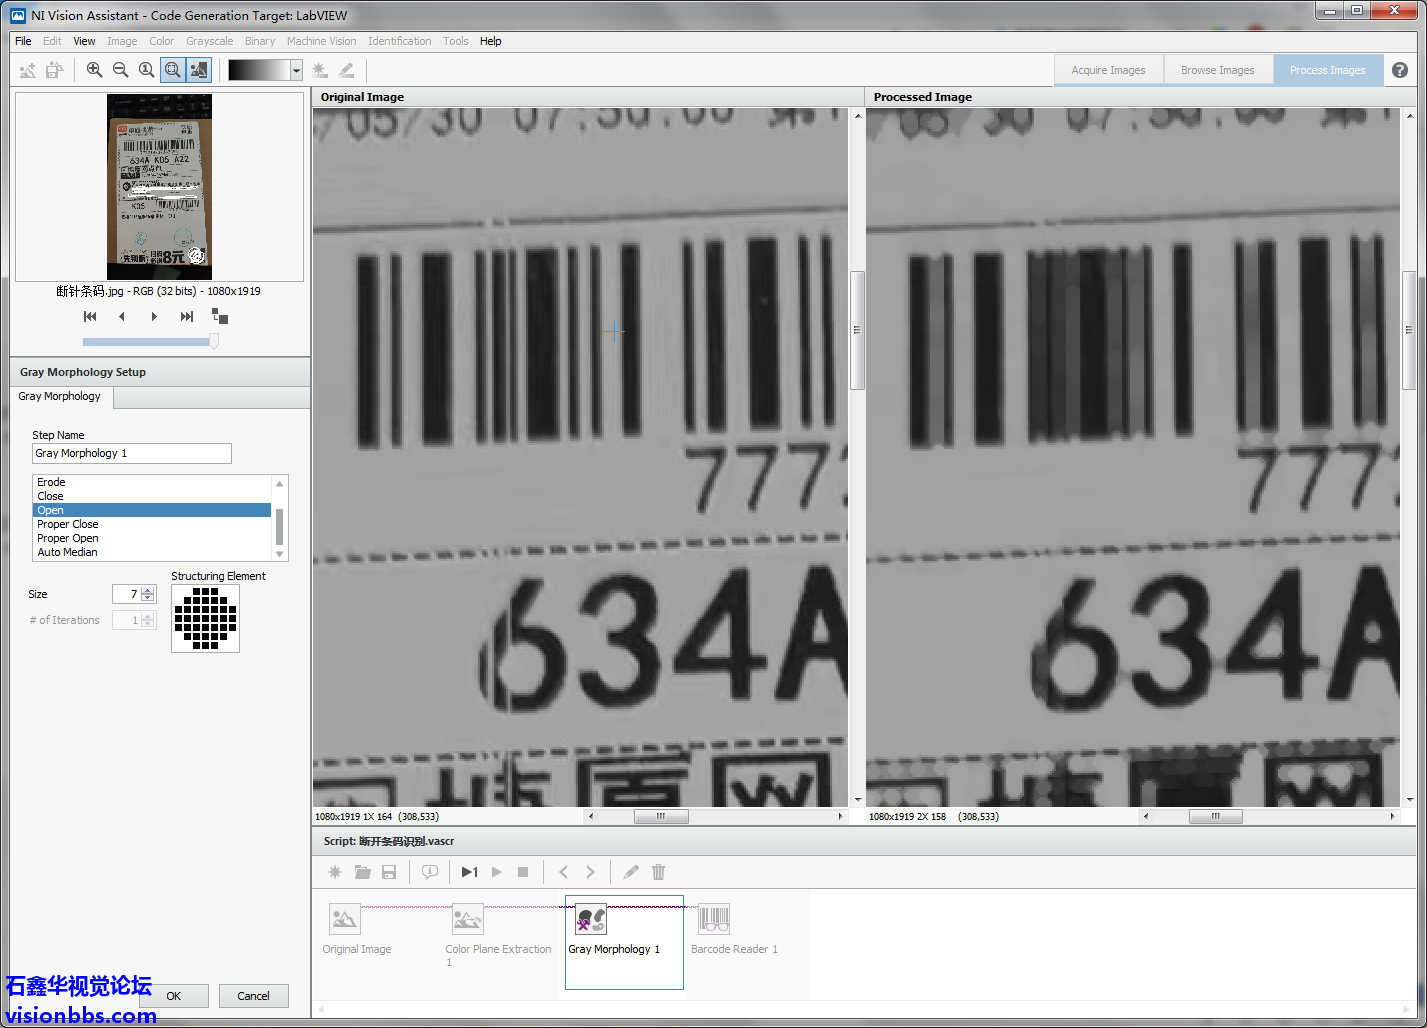The image size is (1427, 1028).
Task: Open the grayscale palette dropdown arrow
Action: [x=296, y=70]
